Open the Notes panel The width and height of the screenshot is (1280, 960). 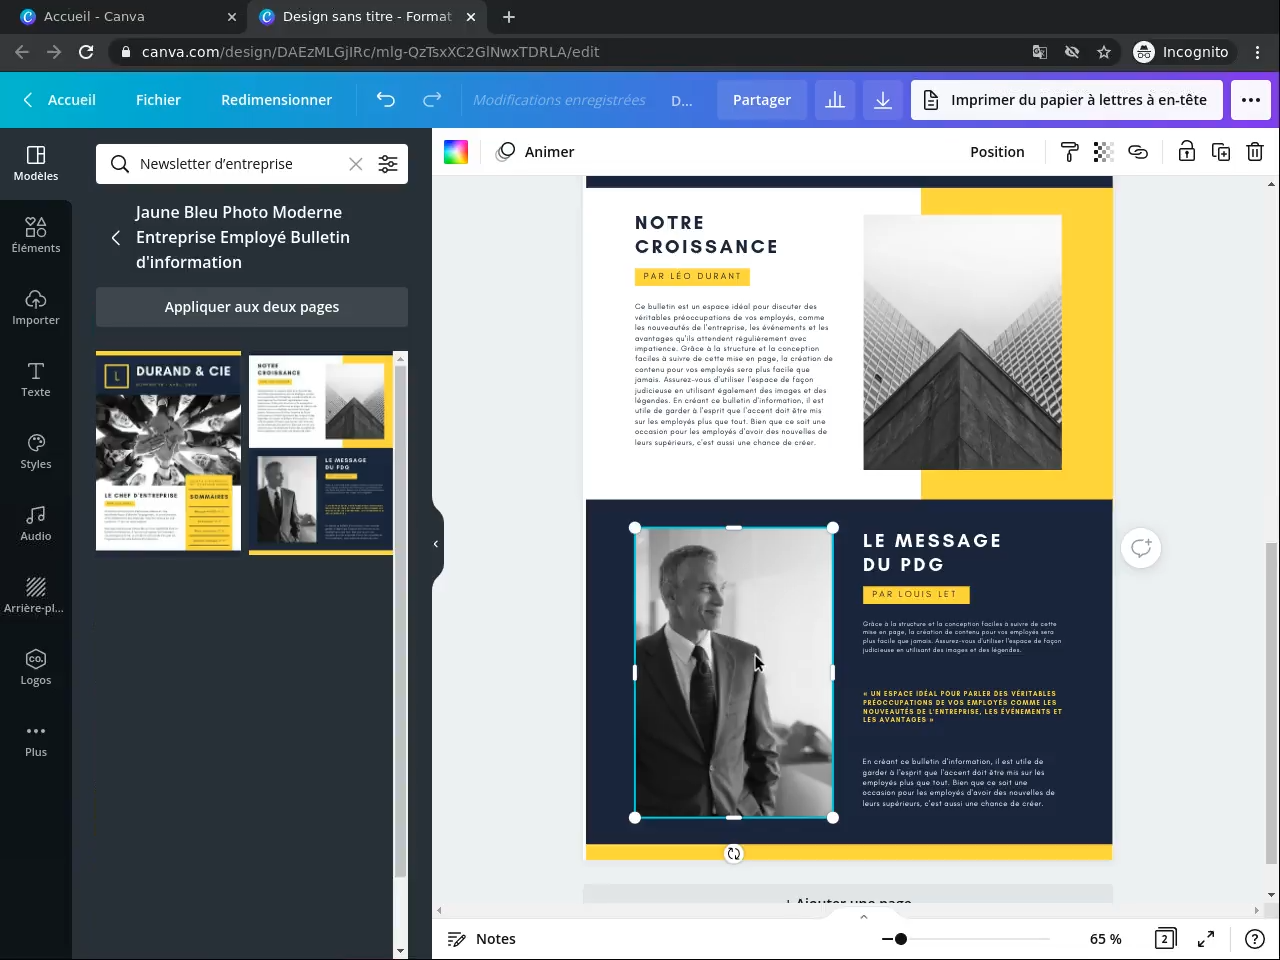pyautogui.click(x=481, y=939)
